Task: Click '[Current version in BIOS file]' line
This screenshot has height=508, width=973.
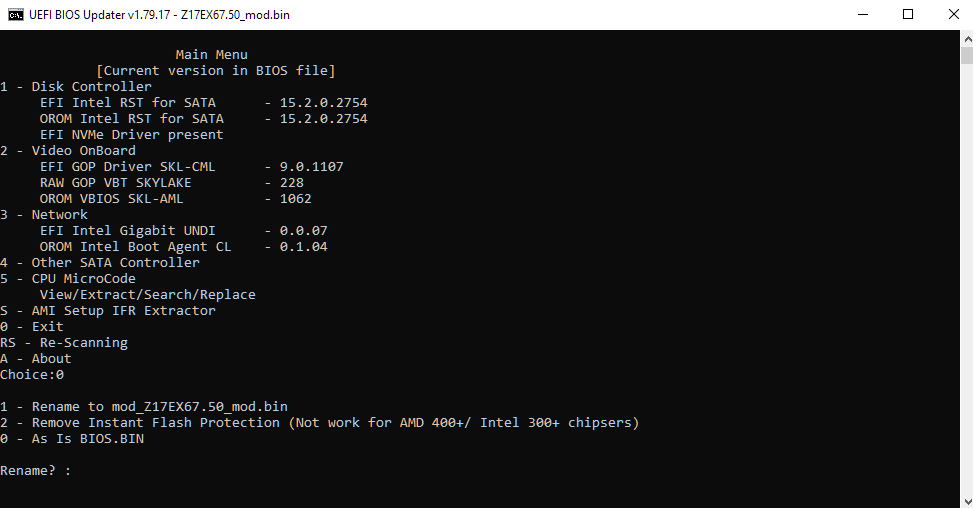Action: tap(215, 71)
